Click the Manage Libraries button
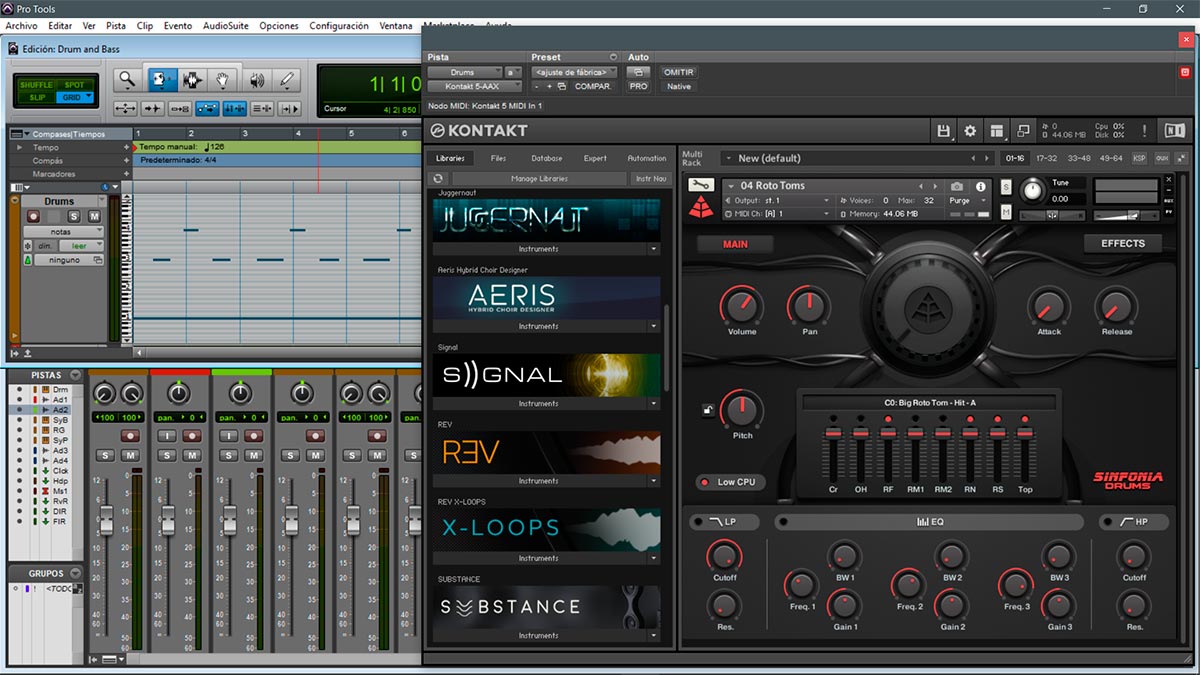This screenshot has height=675, width=1200. tap(539, 178)
